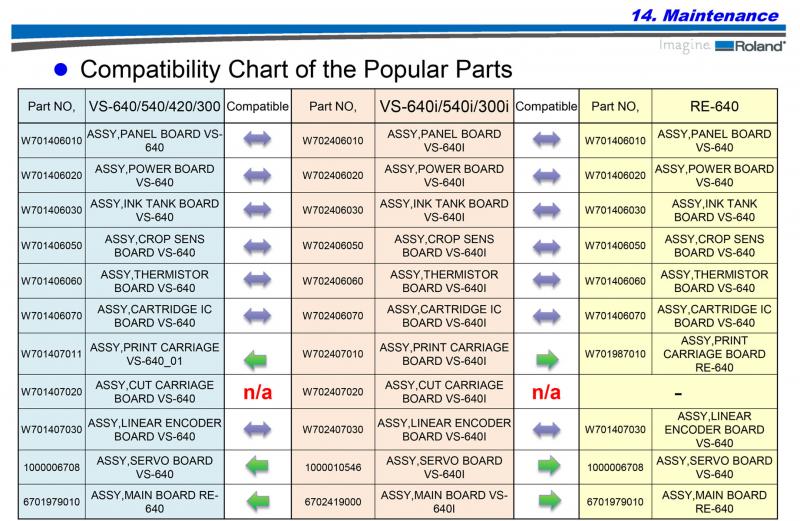Click 'ASSY,INK TANK BOARD VS-640I' cell
The height and width of the screenshot is (521, 800).
pyautogui.click(x=444, y=210)
